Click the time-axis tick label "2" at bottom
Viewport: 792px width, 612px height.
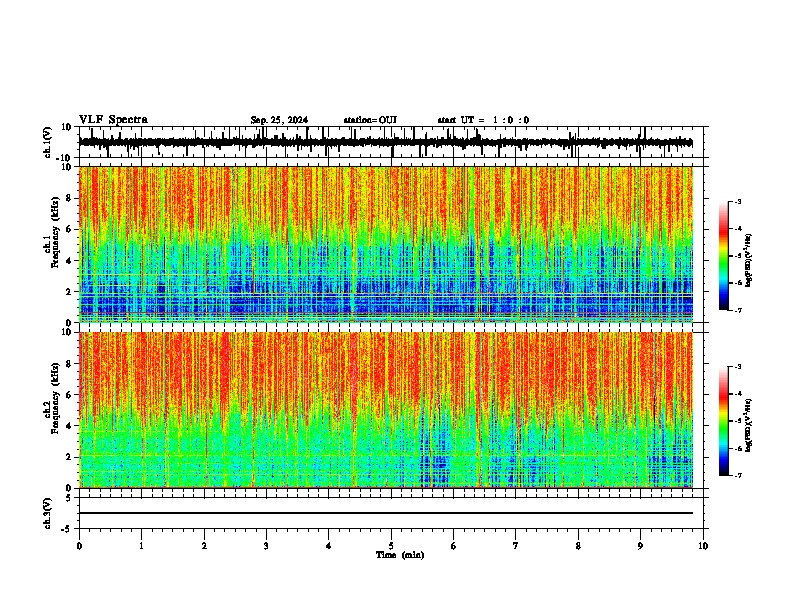click(204, 546)
